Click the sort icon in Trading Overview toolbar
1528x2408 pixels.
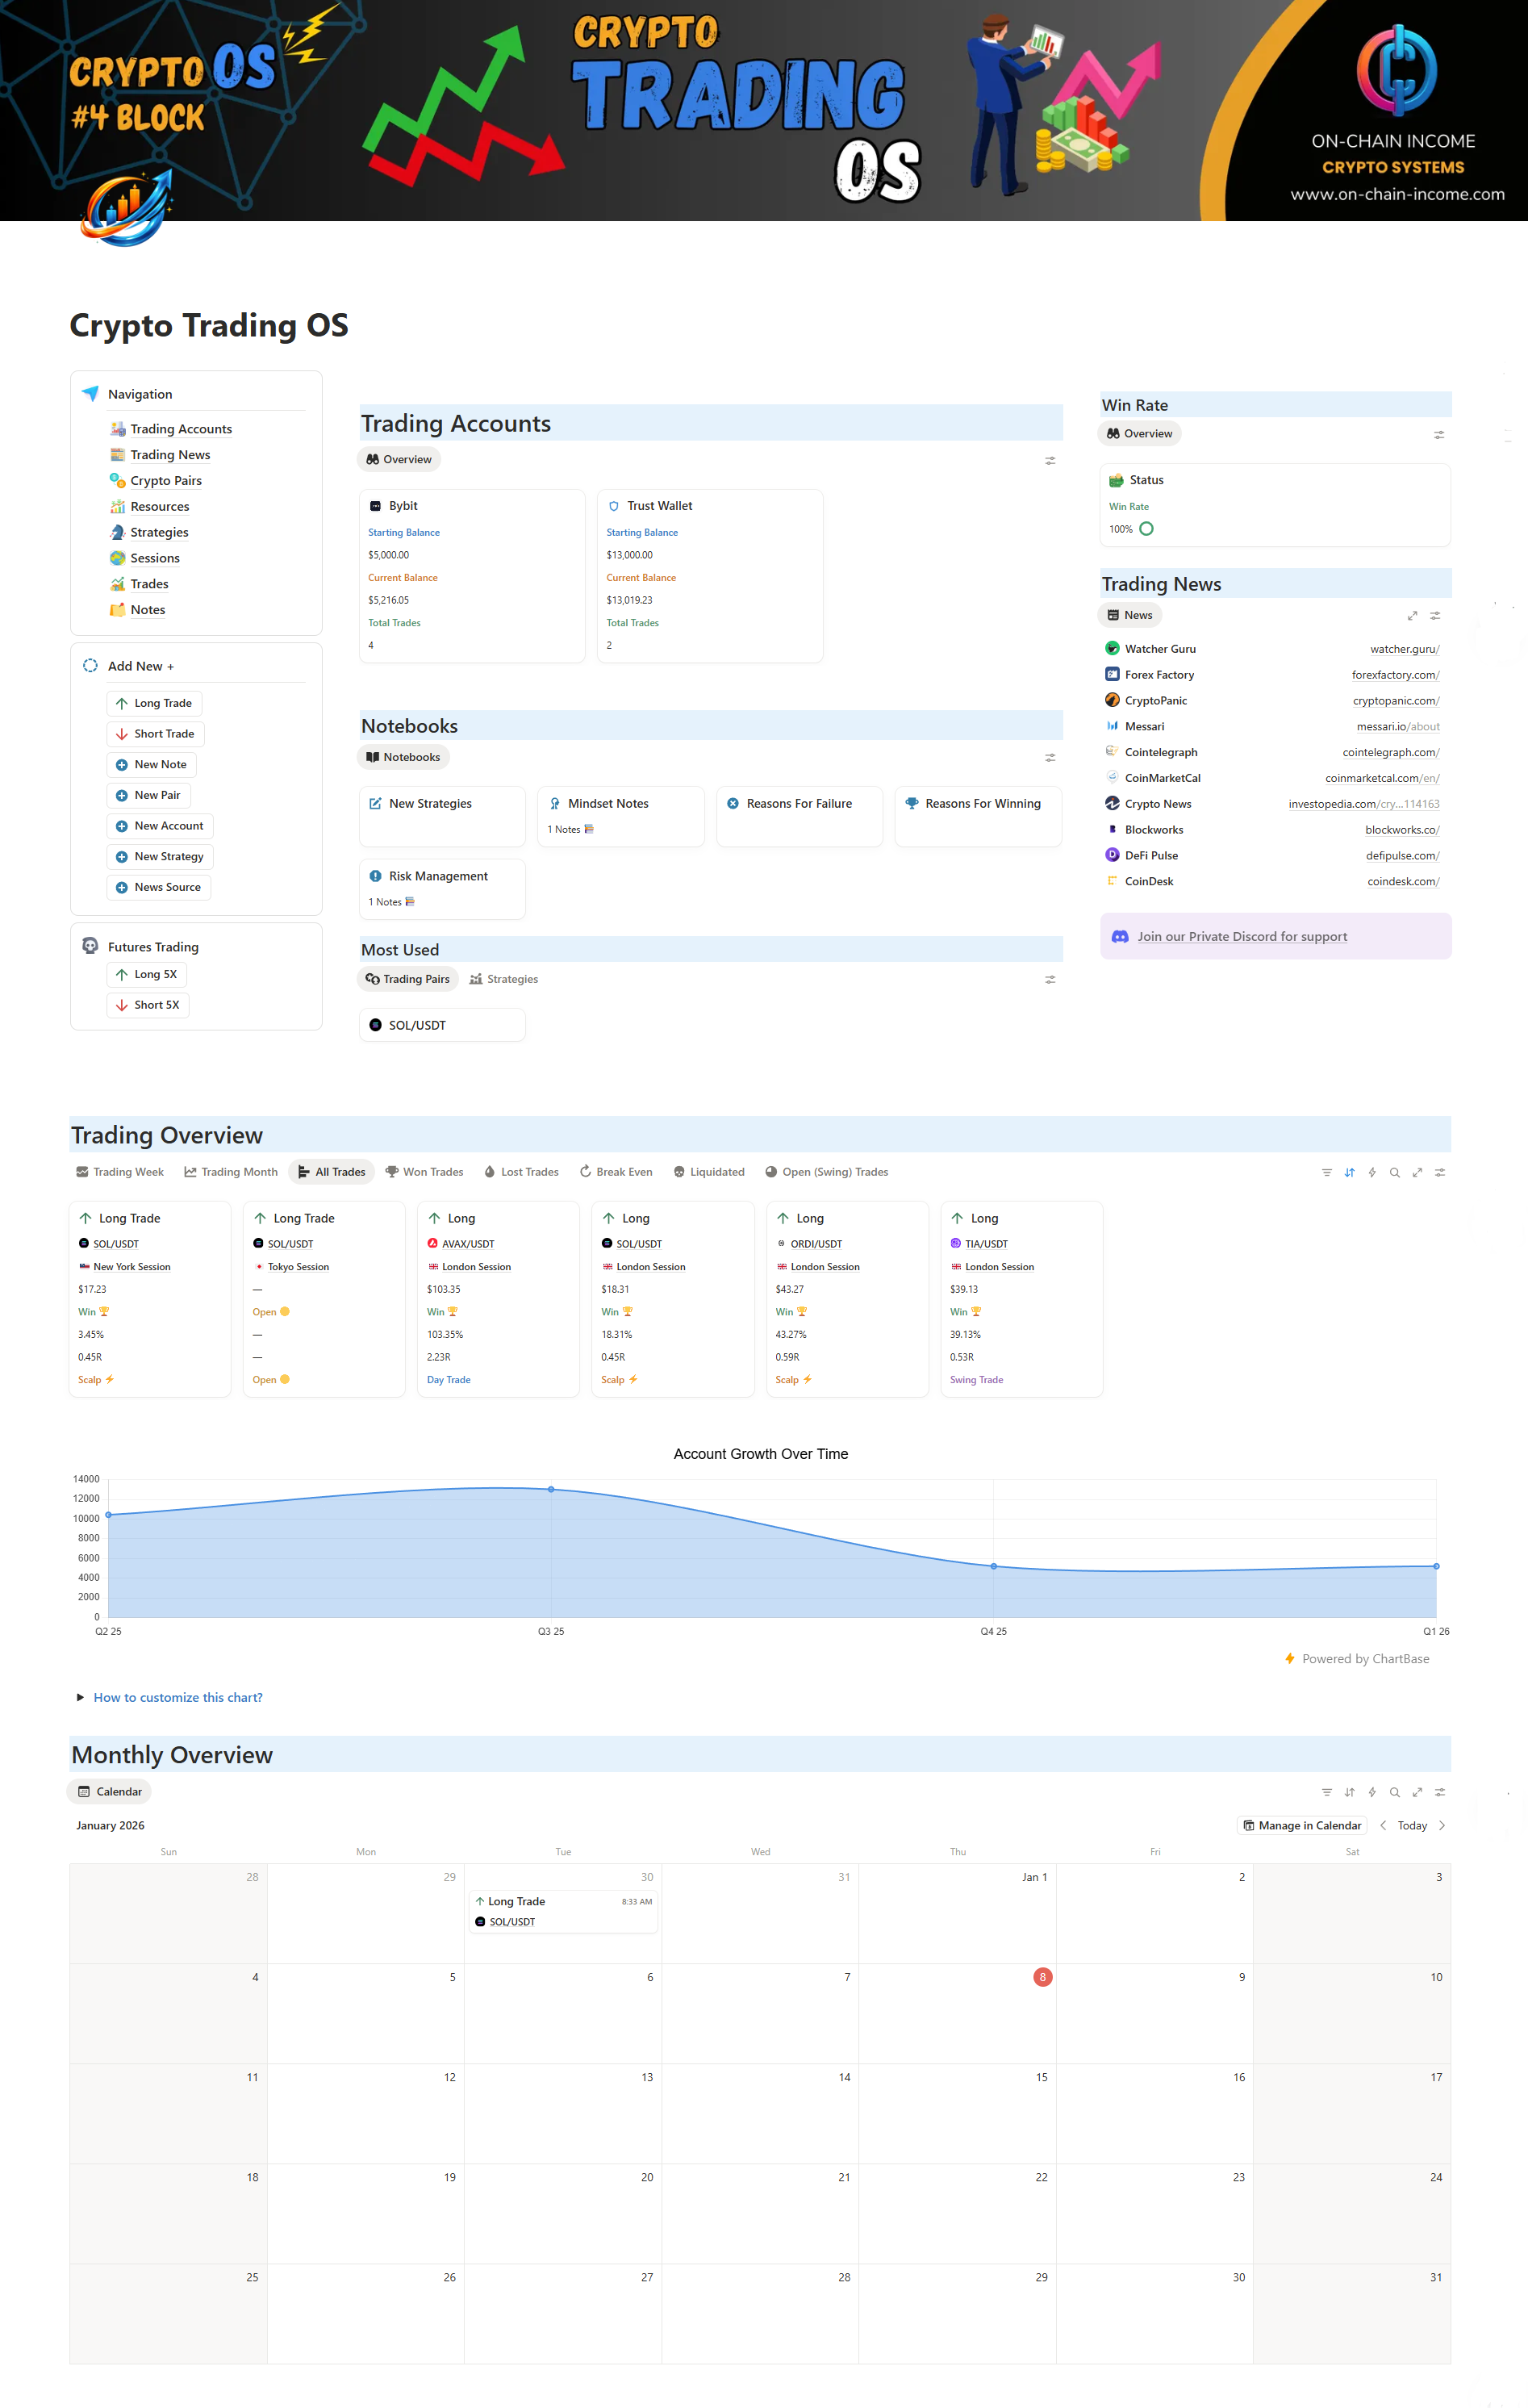(x=1350, y=1172)
